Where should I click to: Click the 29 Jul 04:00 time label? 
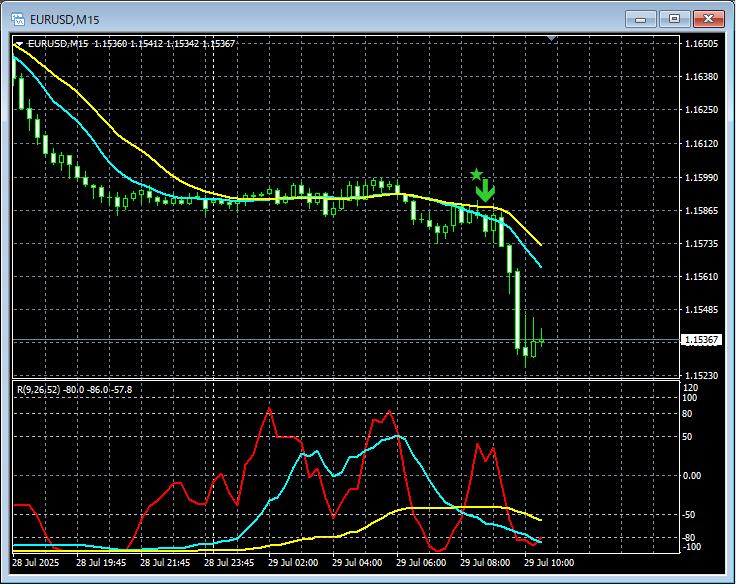point(357,562)
